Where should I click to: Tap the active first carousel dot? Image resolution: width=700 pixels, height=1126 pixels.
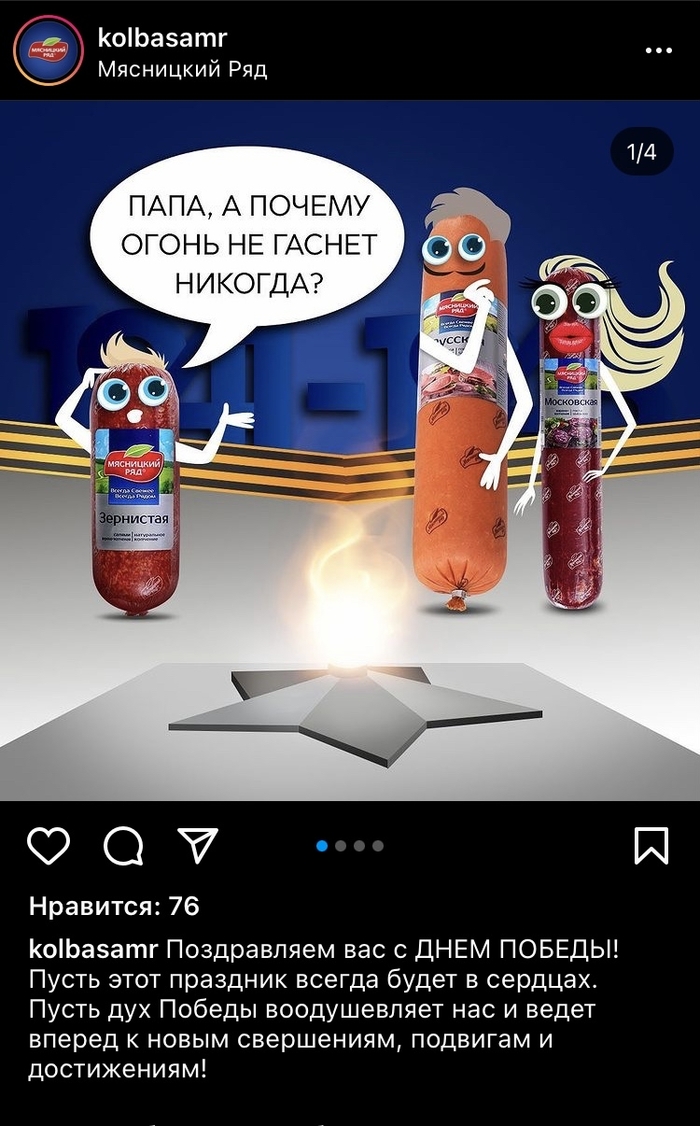click(x=322, y=846)
